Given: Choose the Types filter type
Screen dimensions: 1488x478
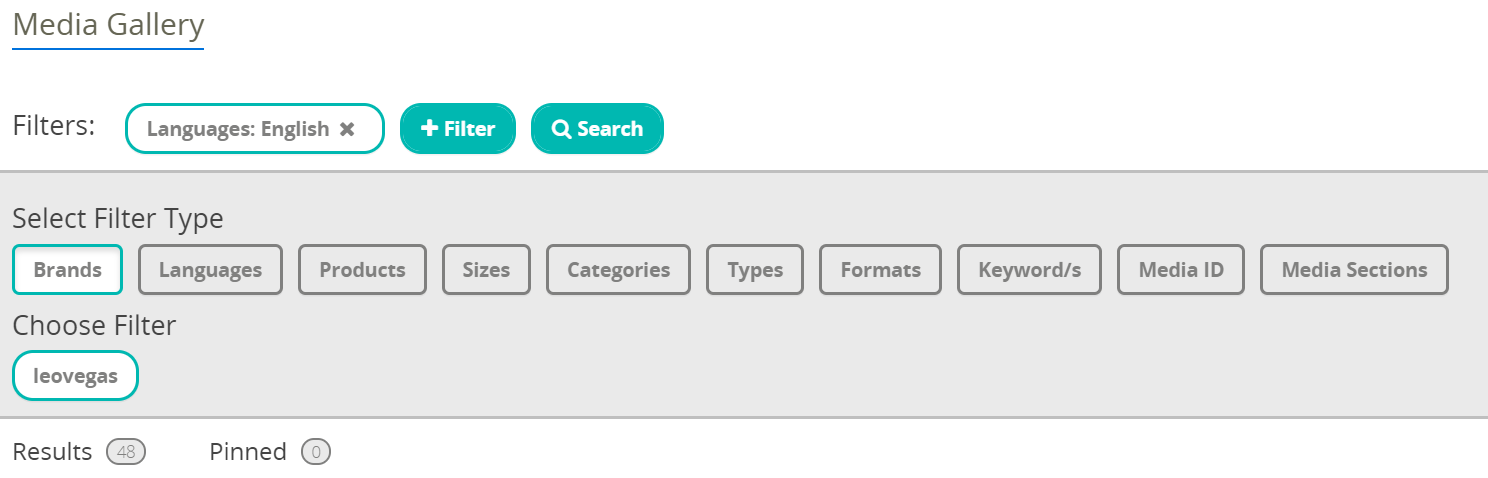Looking at the screenshot, I should coord(755,270).
